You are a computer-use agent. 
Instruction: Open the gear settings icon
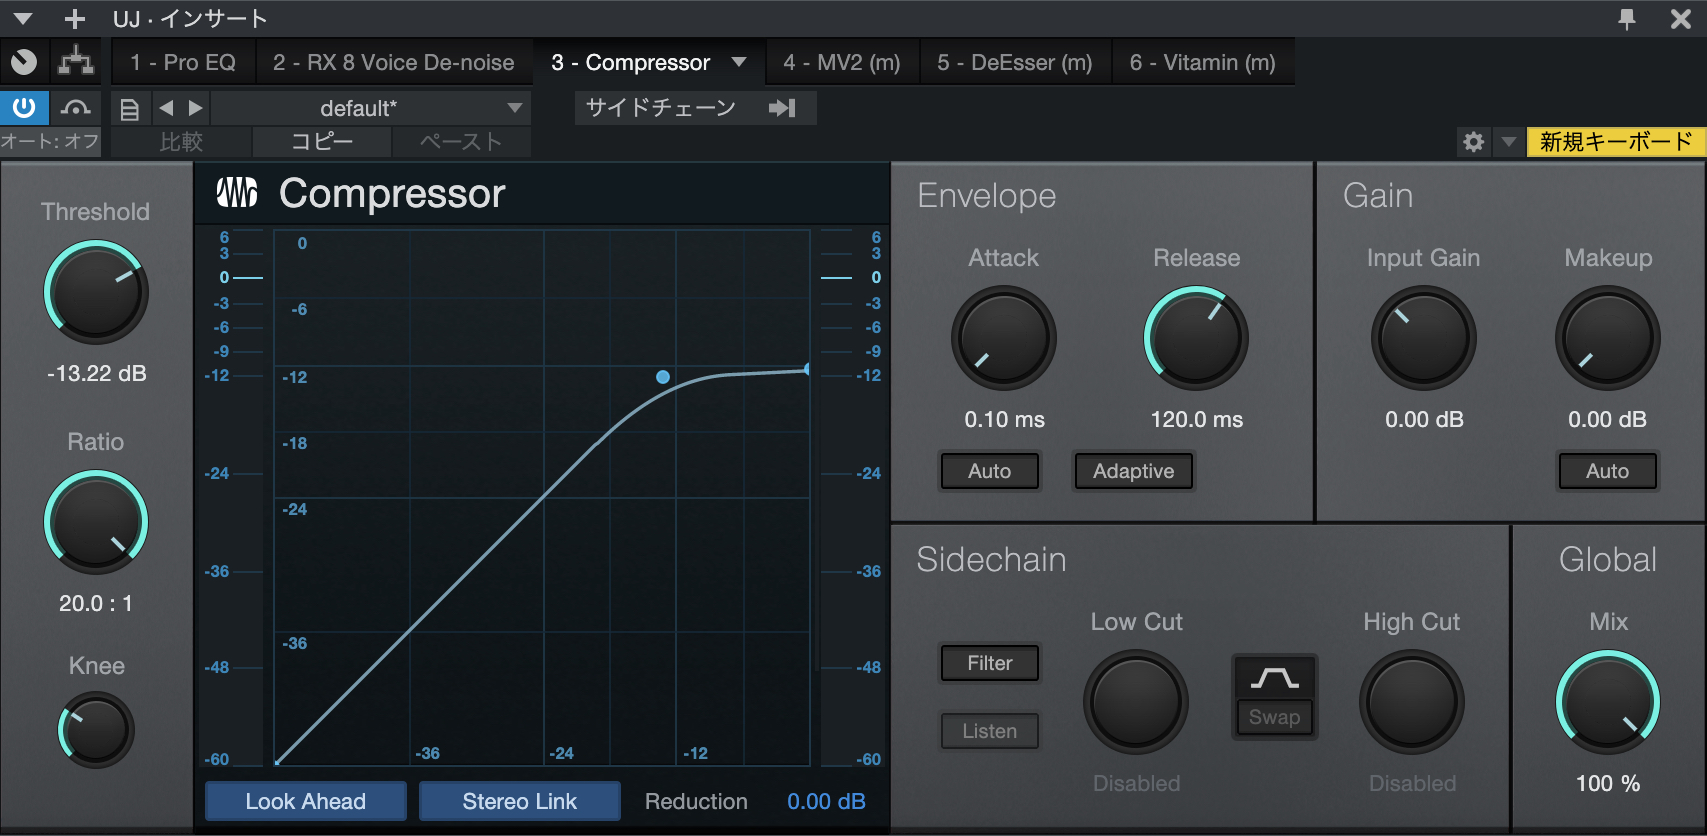1473,142
